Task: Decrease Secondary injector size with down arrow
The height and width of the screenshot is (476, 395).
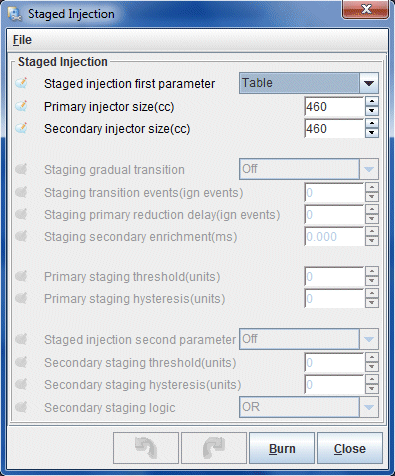Action: click(x=372, y=133)
